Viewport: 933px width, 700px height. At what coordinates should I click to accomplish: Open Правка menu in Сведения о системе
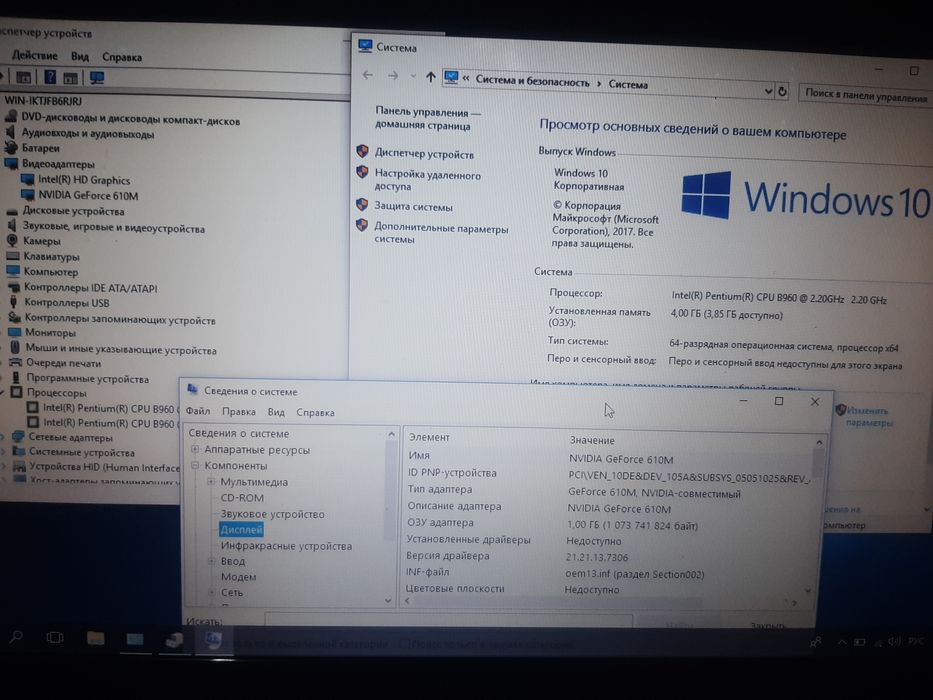pyautogui.click(x=239, y=411)
